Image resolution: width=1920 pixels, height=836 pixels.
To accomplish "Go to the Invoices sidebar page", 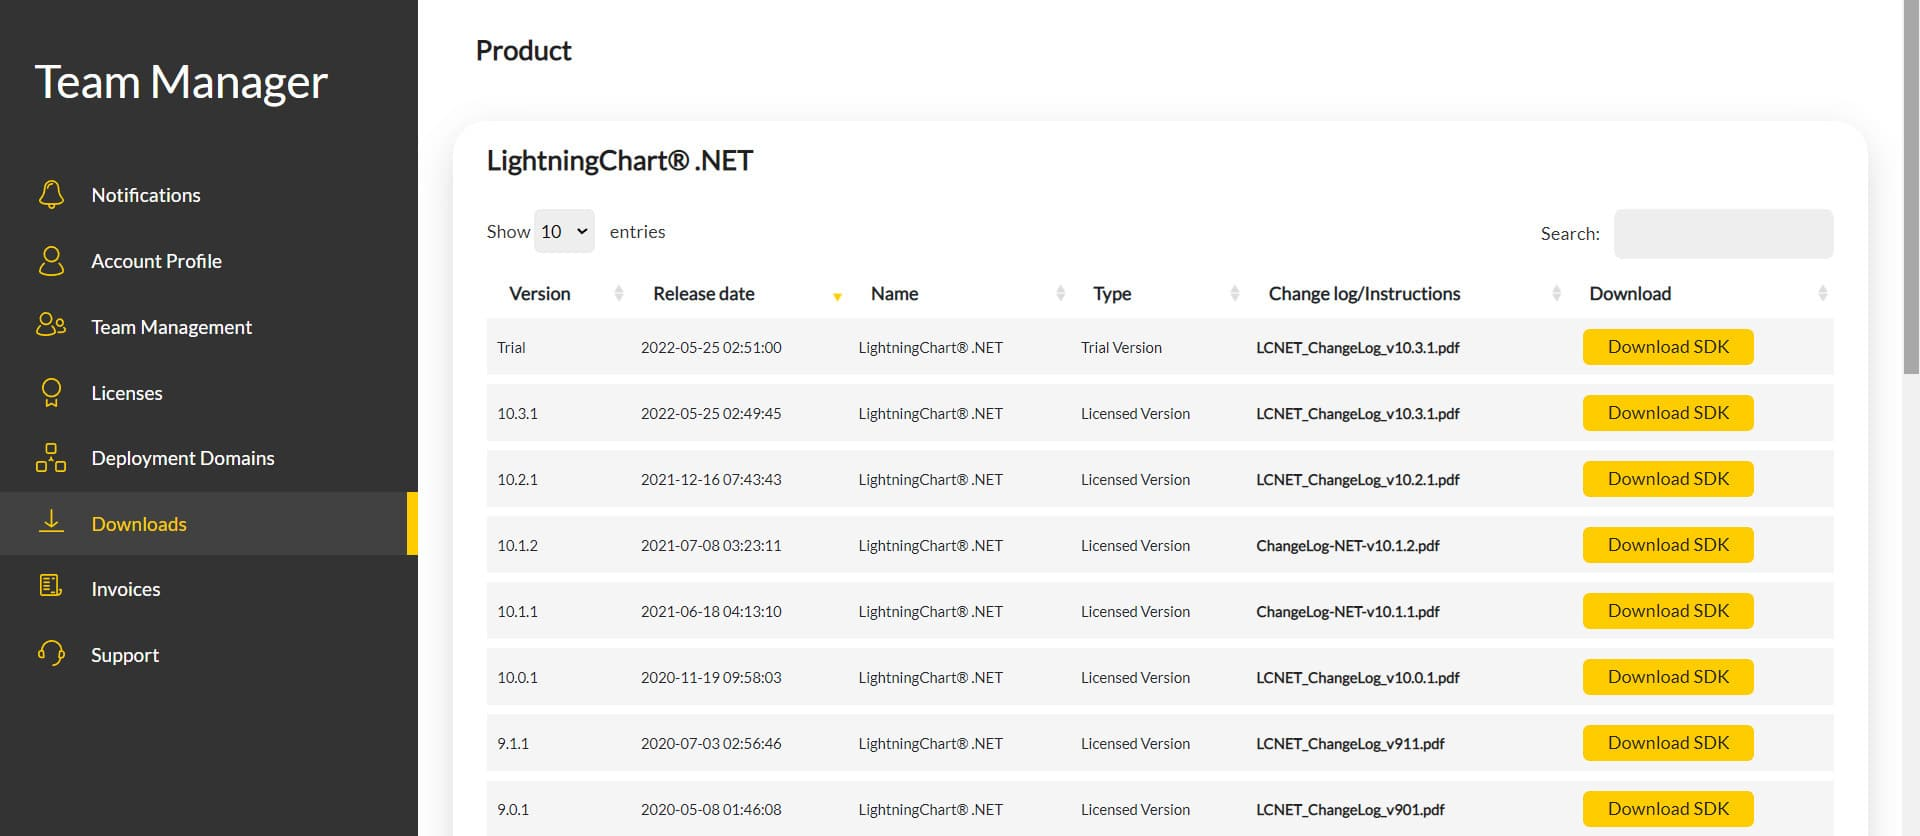I will pyautogui.click(x=125, y=589).
